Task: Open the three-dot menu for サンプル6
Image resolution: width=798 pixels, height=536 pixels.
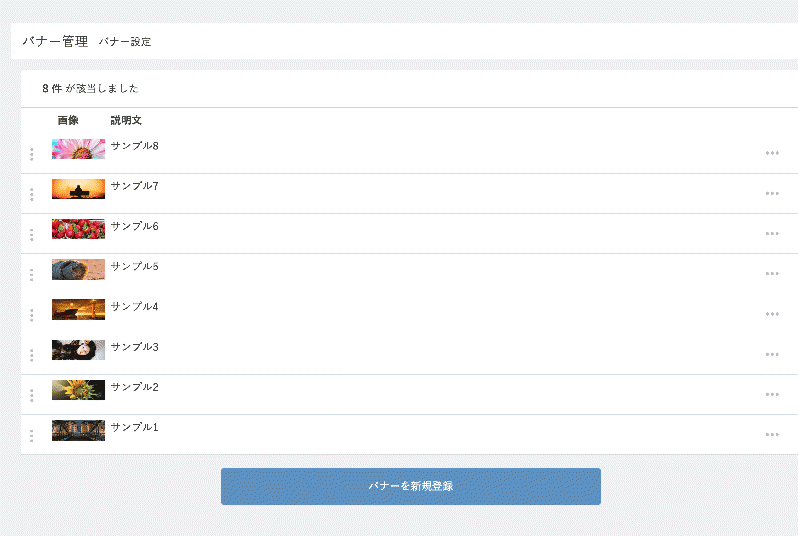Action: (772, 234)
